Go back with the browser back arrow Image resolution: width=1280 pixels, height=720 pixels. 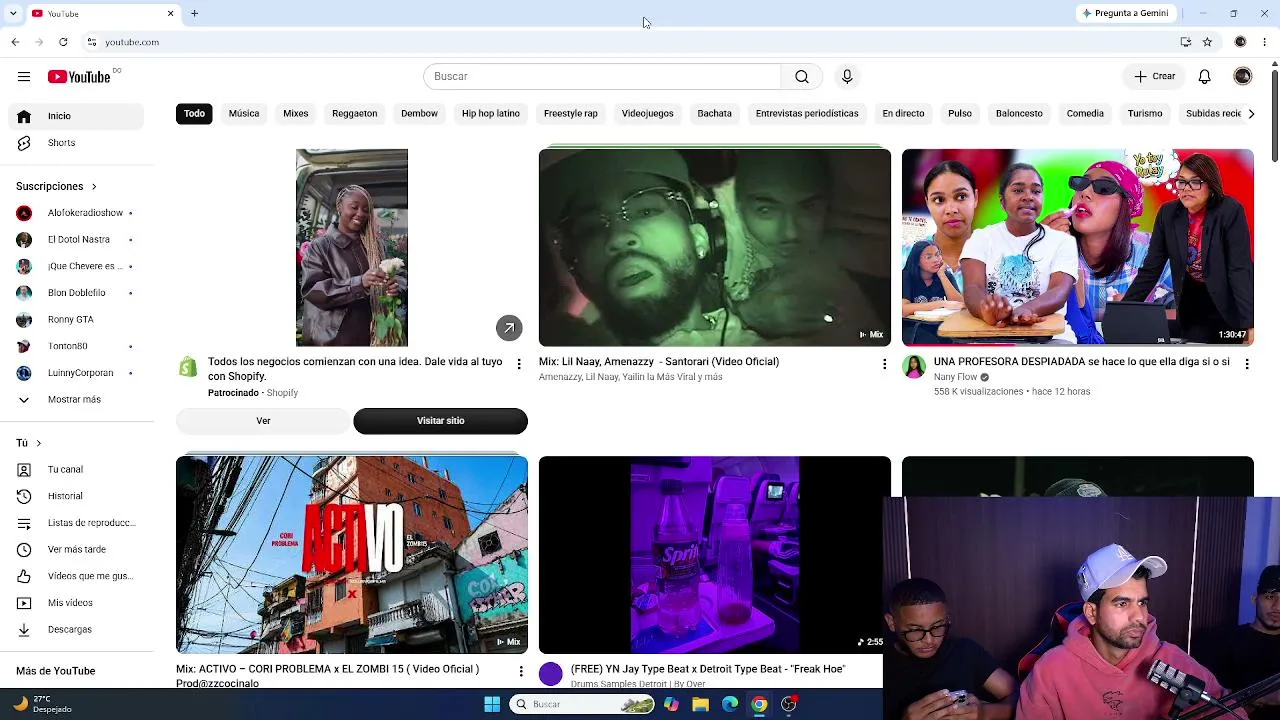(x=15, y=42)
